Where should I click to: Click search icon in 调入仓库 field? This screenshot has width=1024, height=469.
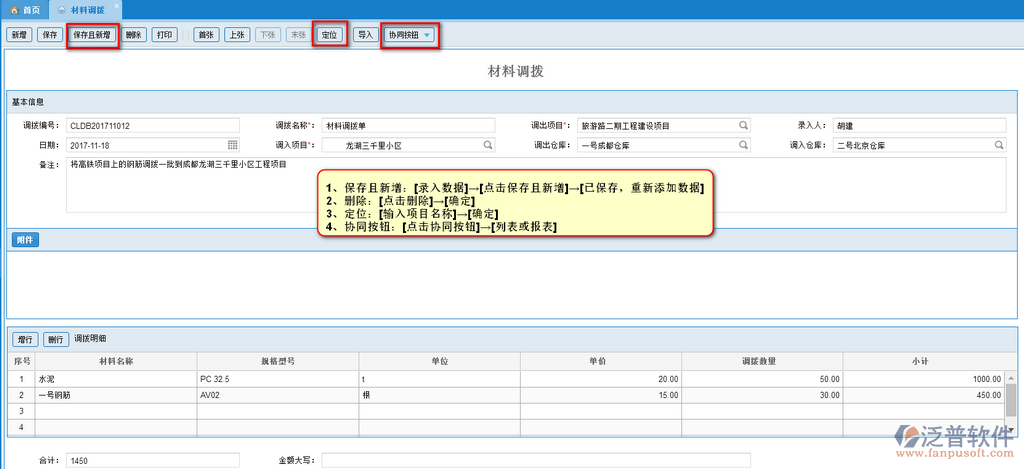click(x=998, y=145)
